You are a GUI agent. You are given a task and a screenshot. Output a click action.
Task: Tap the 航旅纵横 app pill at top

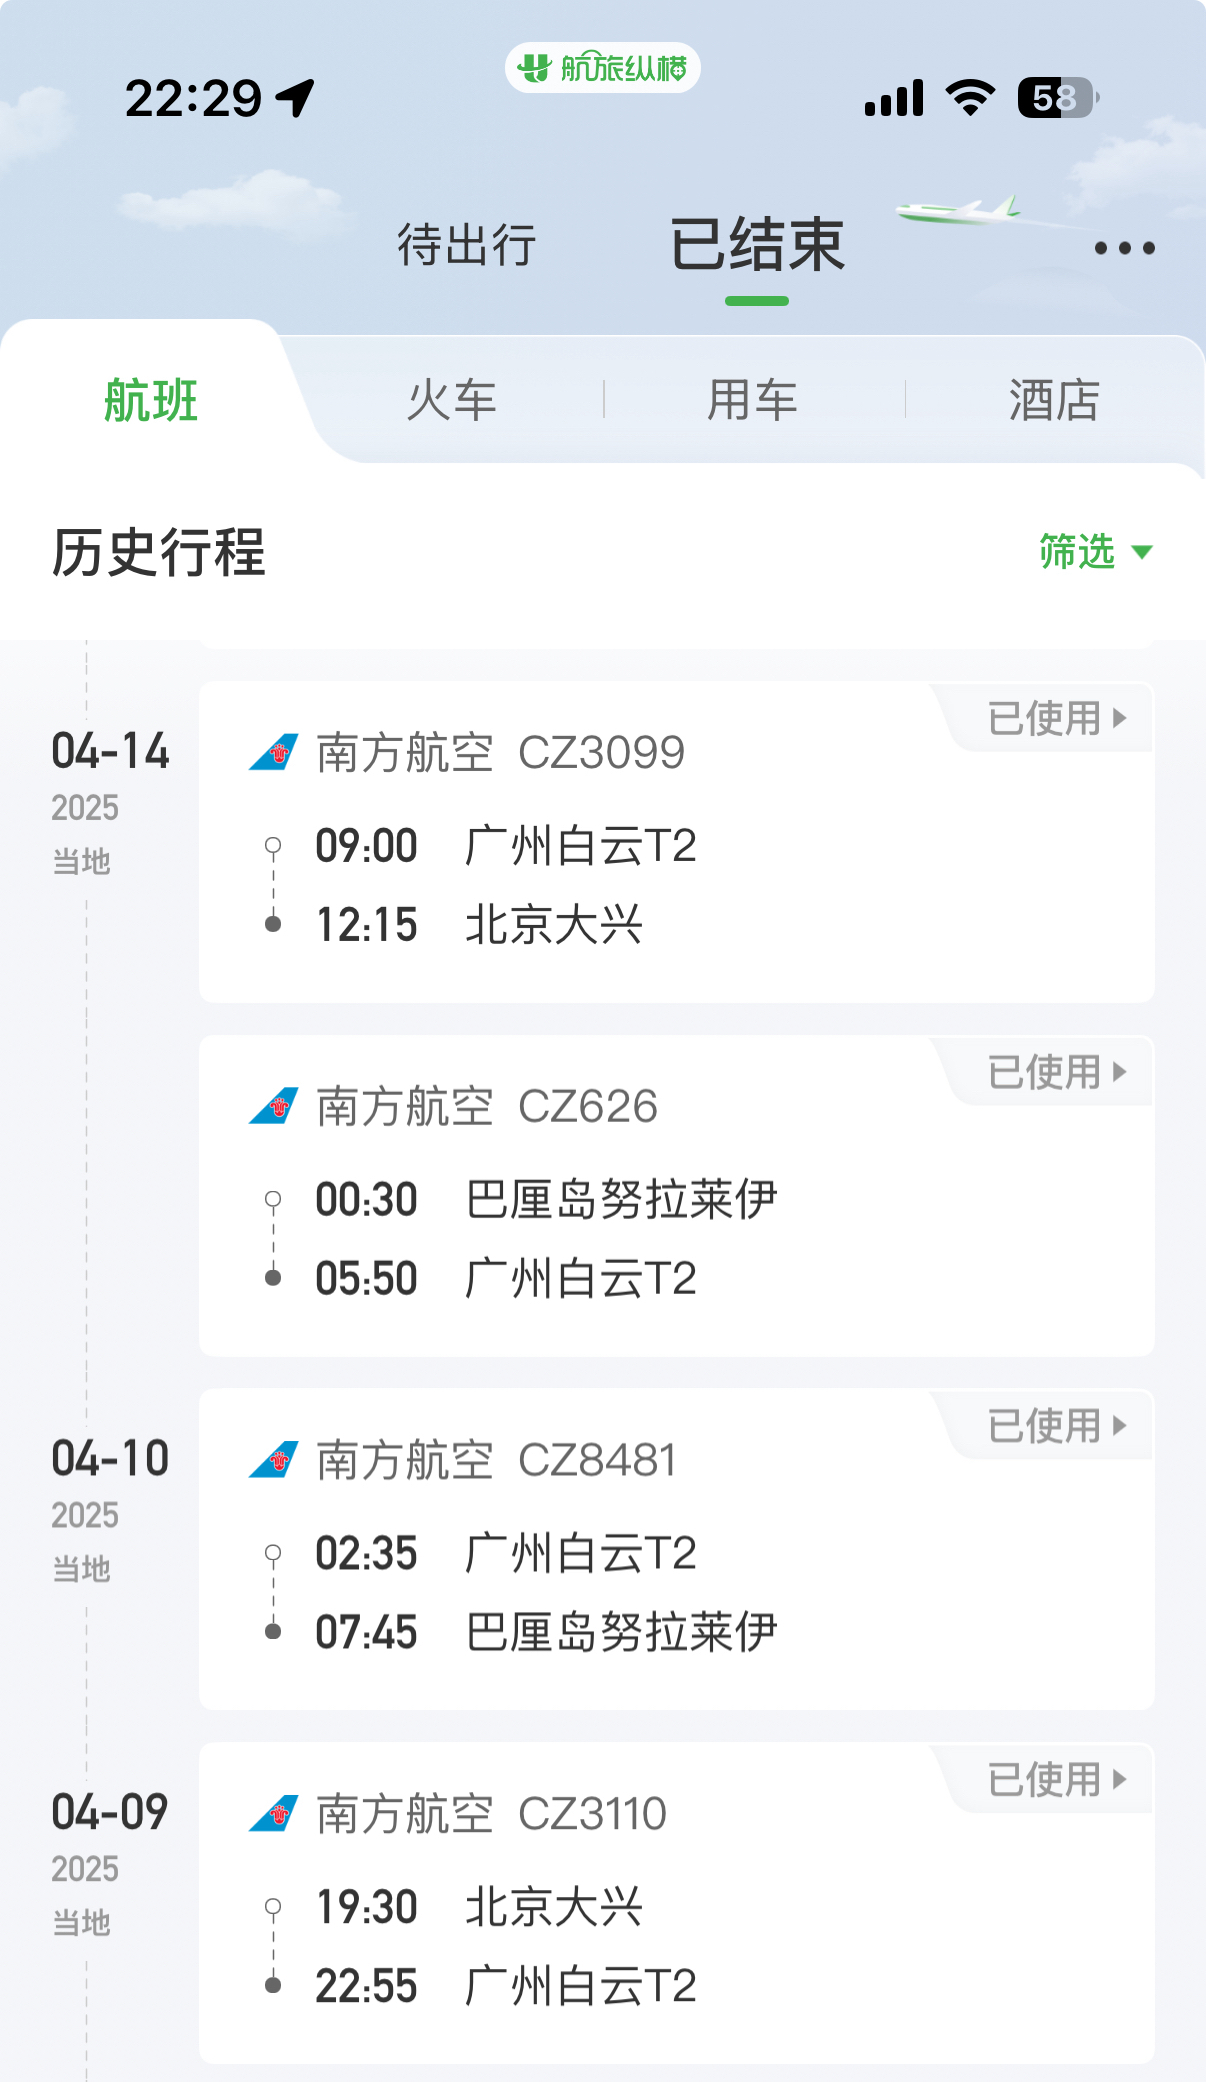602,68
